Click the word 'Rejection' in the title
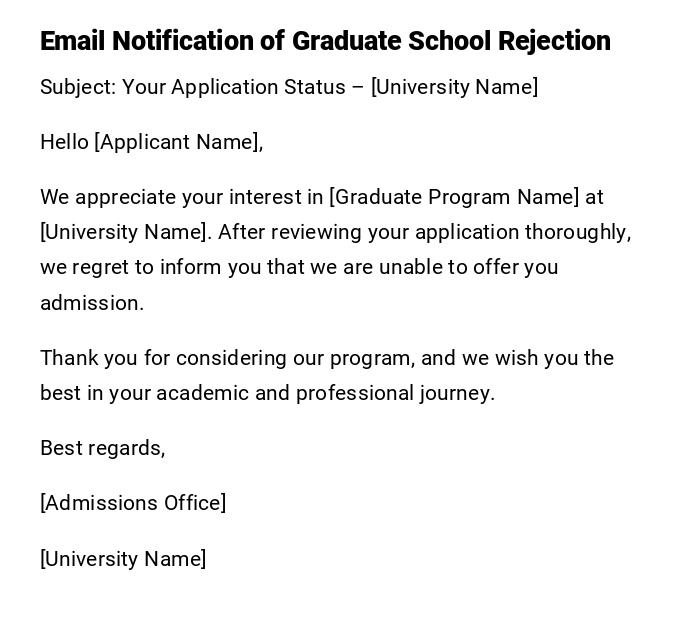Screen dimensions: 700x621 click(554, 41)
